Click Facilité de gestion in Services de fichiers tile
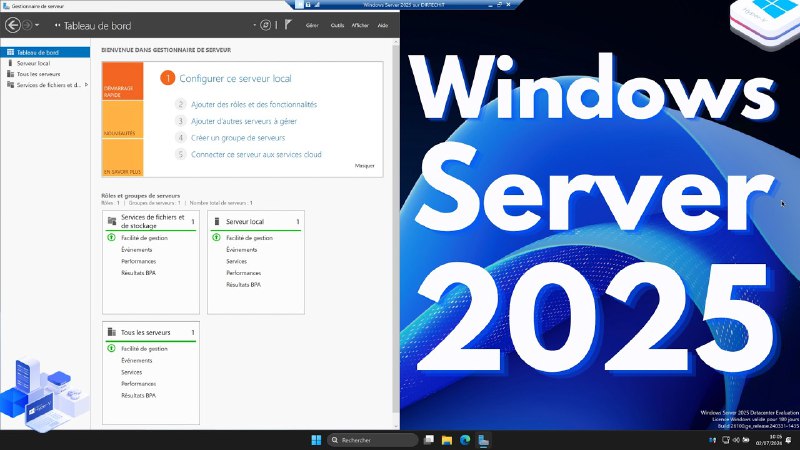This screenshot has width=800, height=450. click(x=144, y=238)
